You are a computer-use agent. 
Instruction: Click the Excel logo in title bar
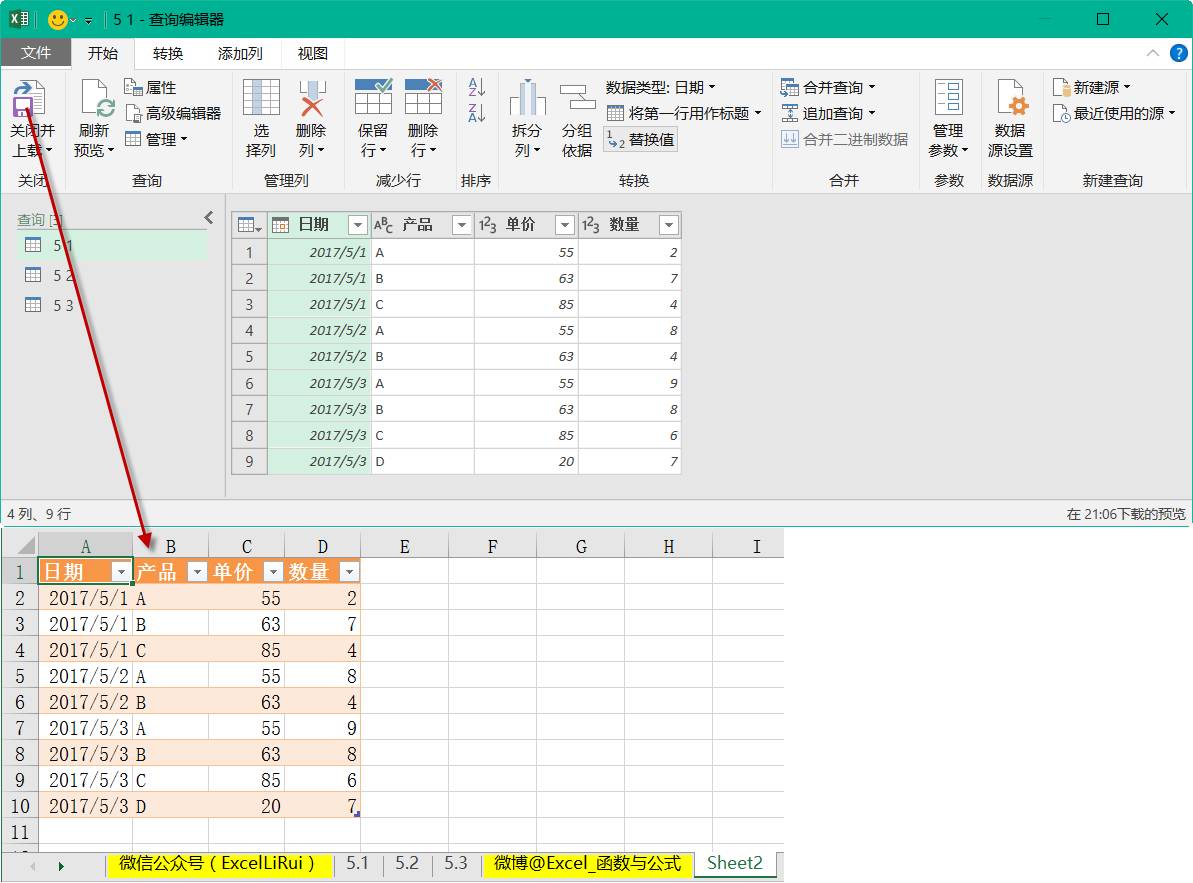(19, 19)
